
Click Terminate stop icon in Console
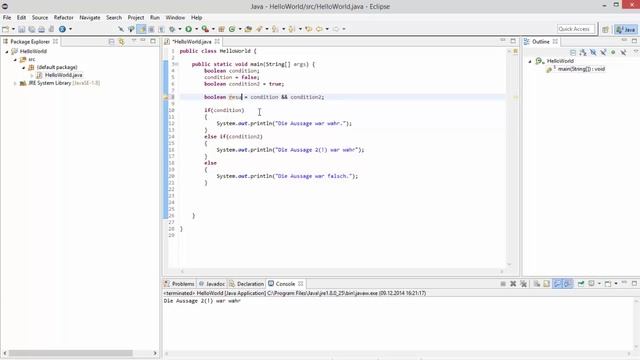pyautogui.click(x=503, y=284)
